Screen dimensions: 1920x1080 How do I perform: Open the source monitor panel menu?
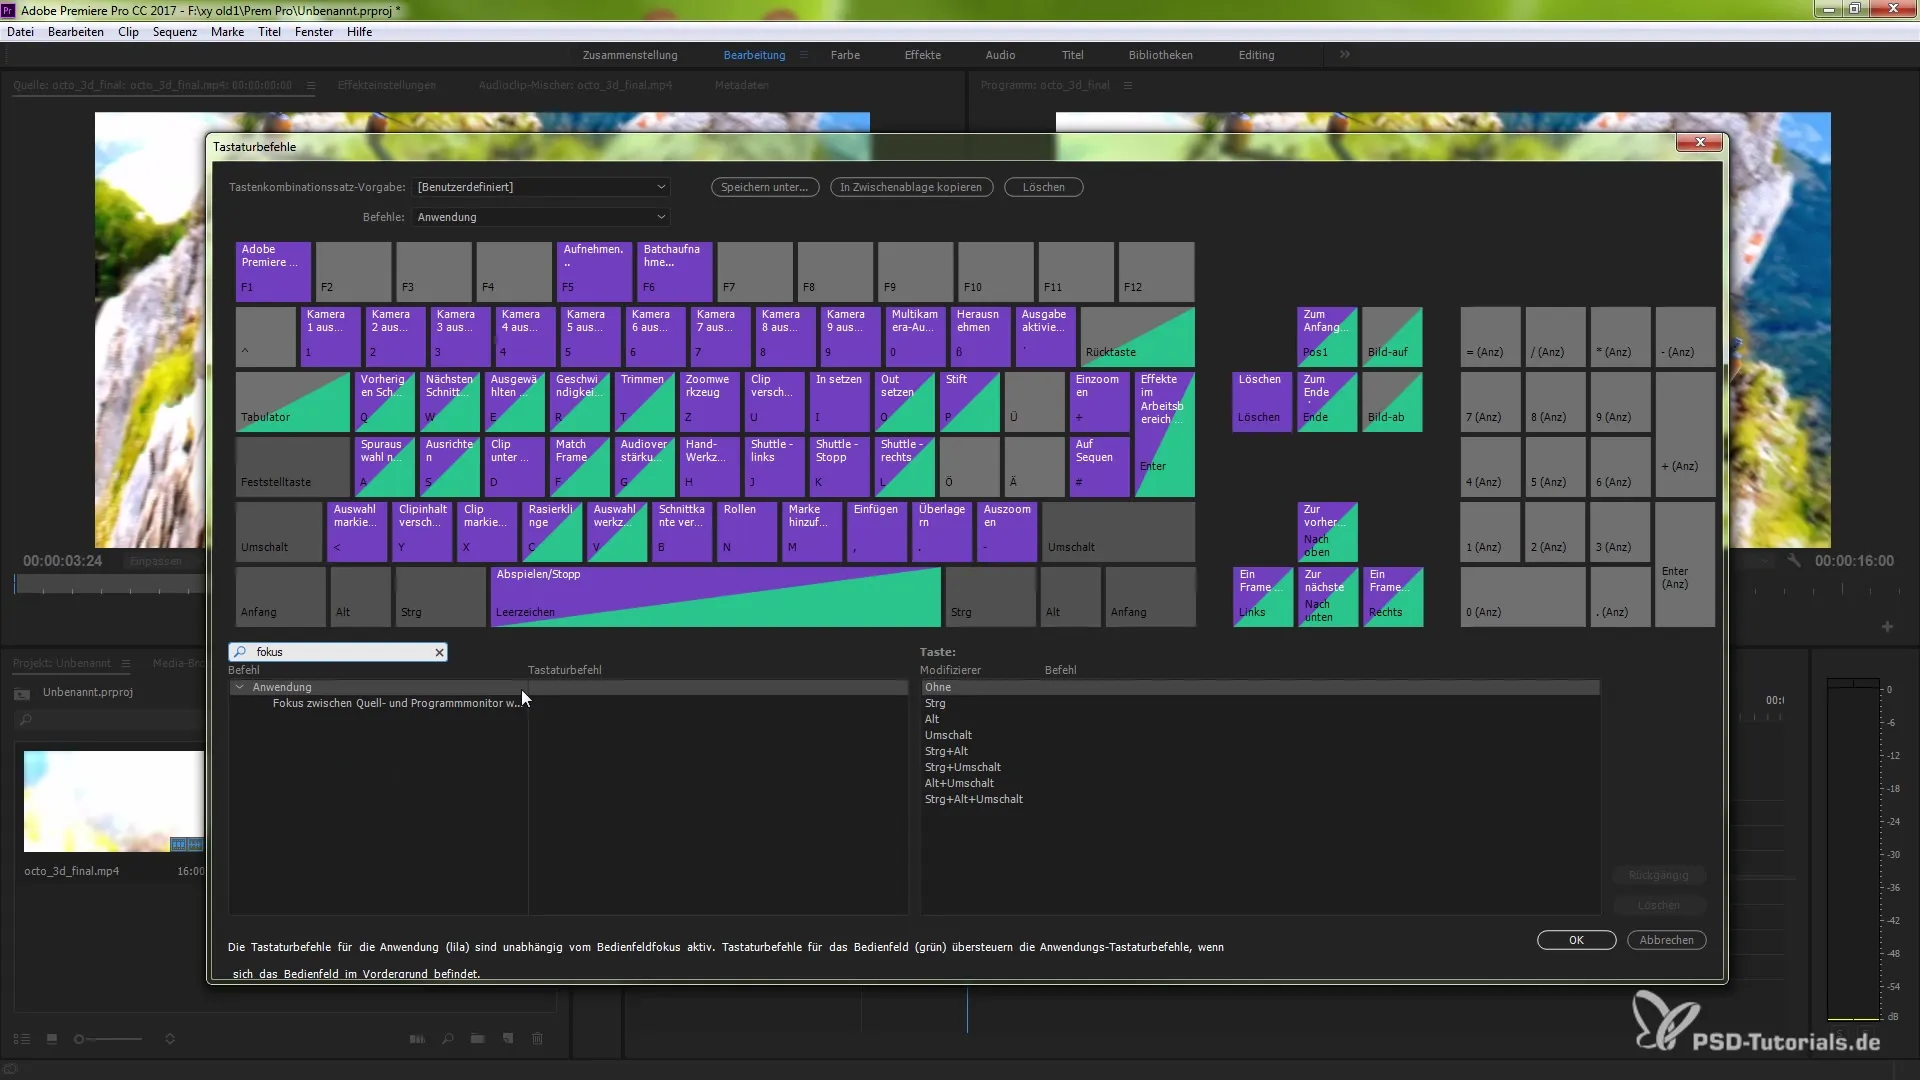(x=311, y=85)
